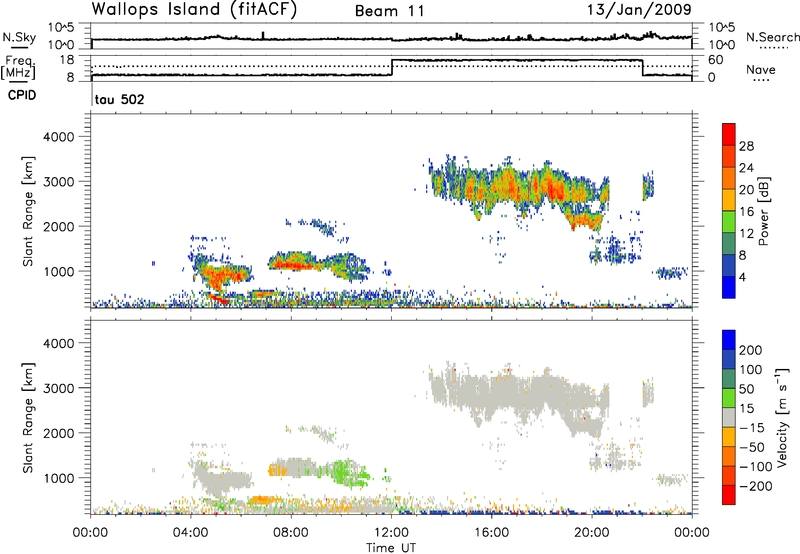The width and height of the screenshot is (800, 554).
Task: Click the '04:00' time axis label
Action: coord(190,533)
